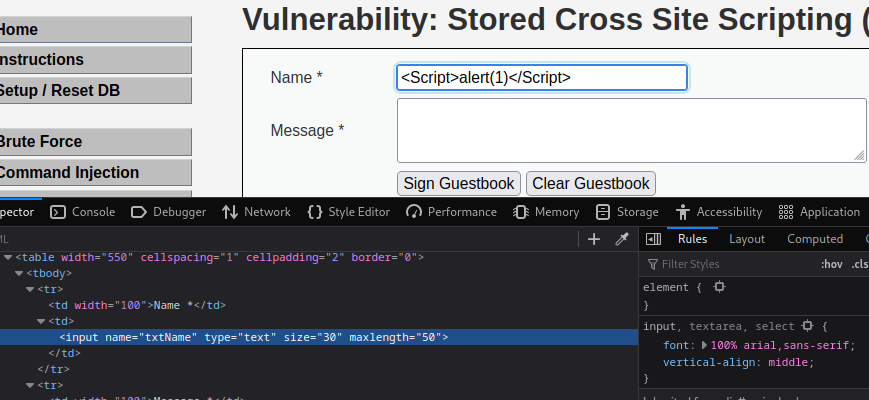Open Command Injection in the sidebar
This screenshot has width=869, height=400.
click(x=70, y=173)
